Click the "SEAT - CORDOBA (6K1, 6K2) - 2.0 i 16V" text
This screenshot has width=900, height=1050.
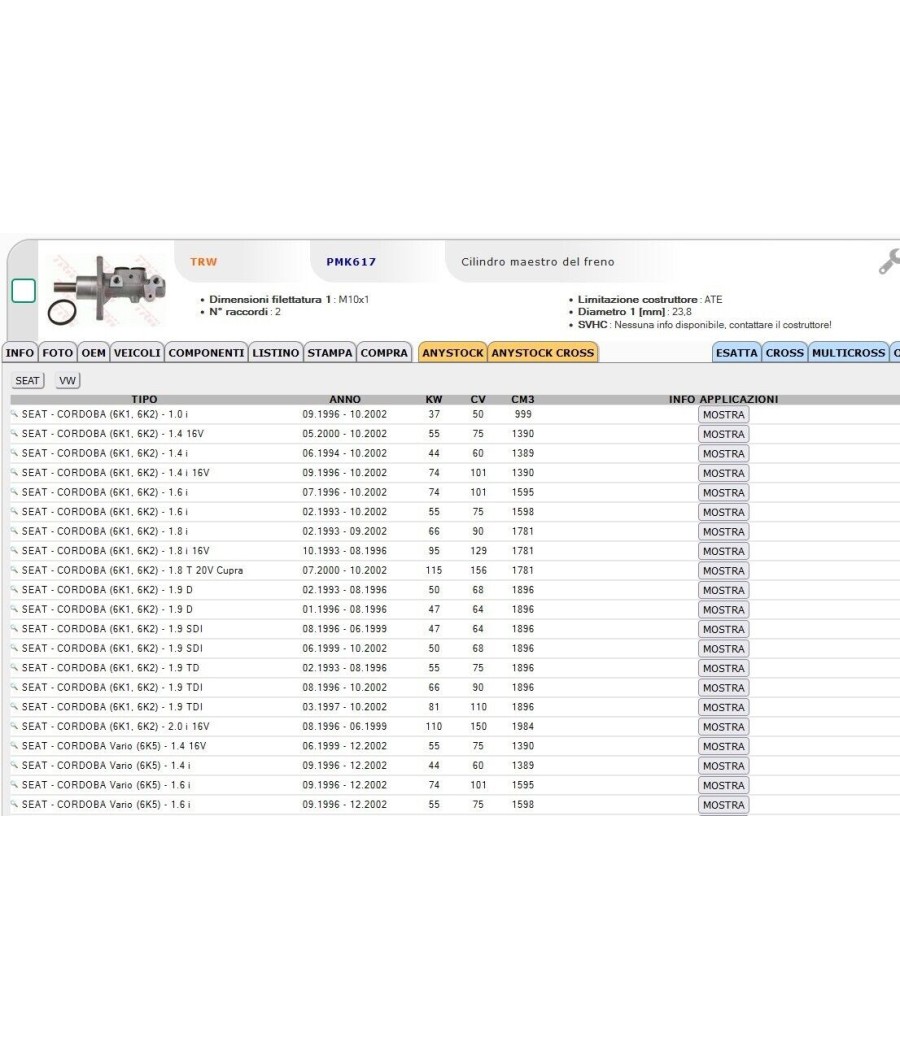115,726
